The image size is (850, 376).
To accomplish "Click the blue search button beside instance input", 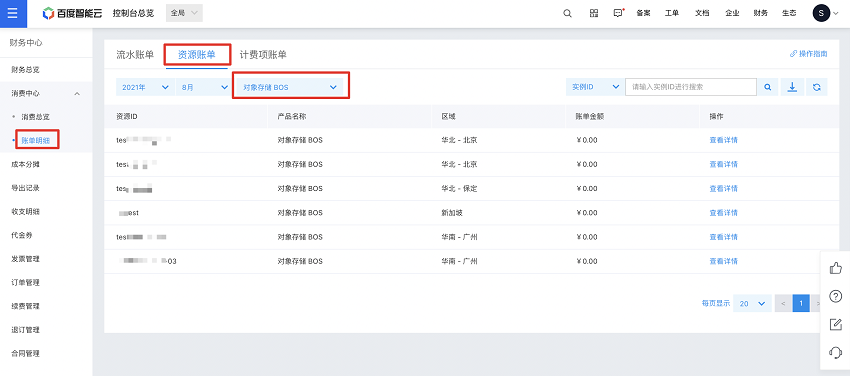I will click(768, 87).
